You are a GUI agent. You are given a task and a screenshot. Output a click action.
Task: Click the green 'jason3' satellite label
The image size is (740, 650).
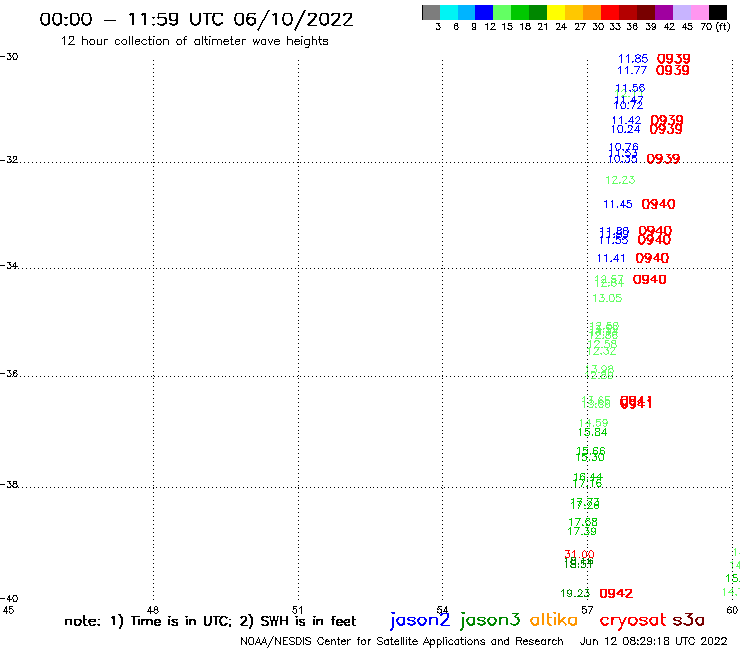click(490, 620)
